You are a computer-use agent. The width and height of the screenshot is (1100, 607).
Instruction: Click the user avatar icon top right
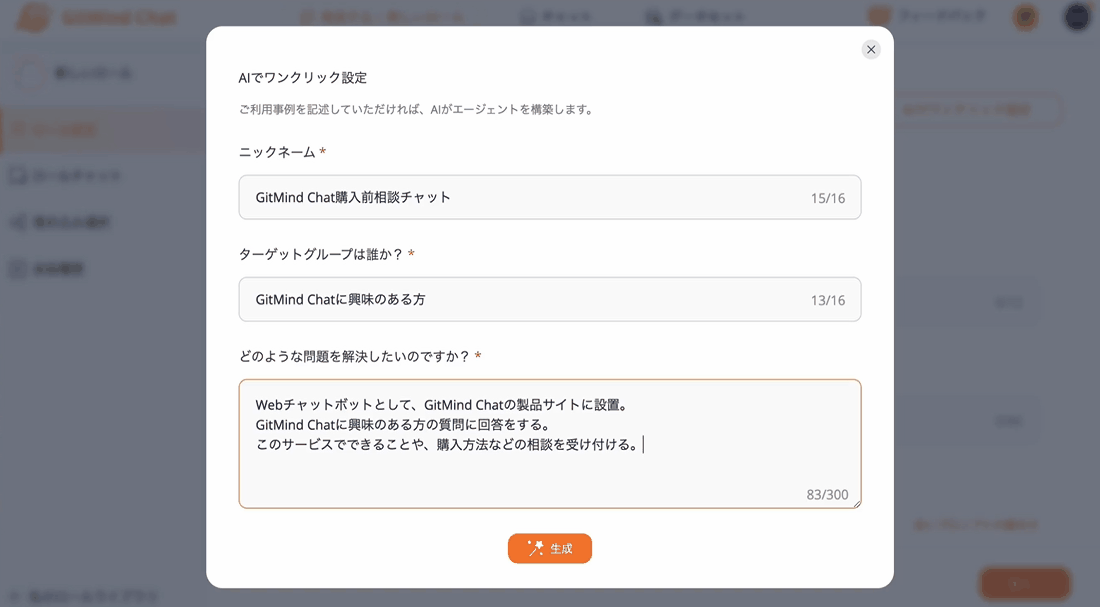click(1077, 17)
